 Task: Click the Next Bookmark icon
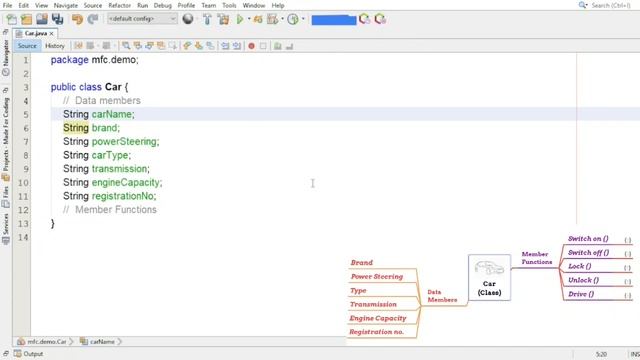point(199,46)
